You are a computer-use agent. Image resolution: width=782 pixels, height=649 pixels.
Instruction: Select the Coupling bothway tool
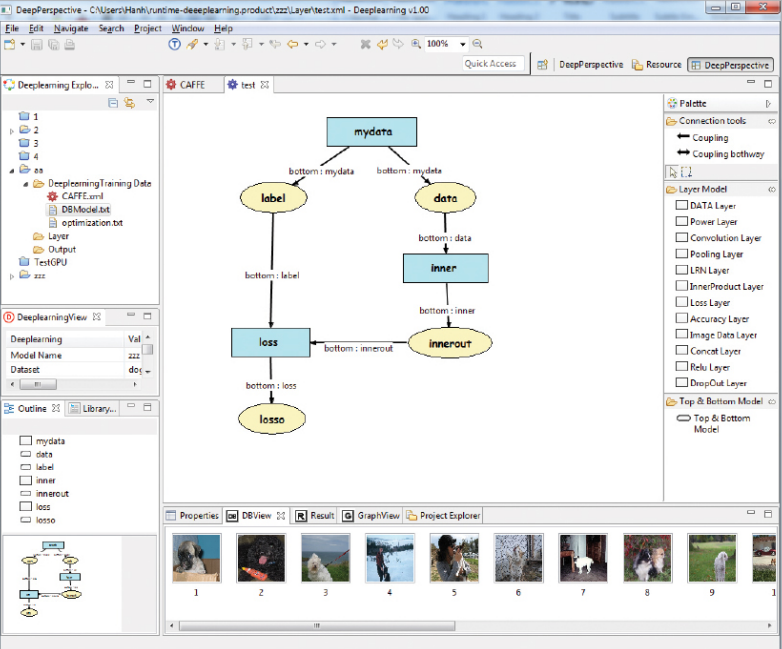tap(727, 154)
